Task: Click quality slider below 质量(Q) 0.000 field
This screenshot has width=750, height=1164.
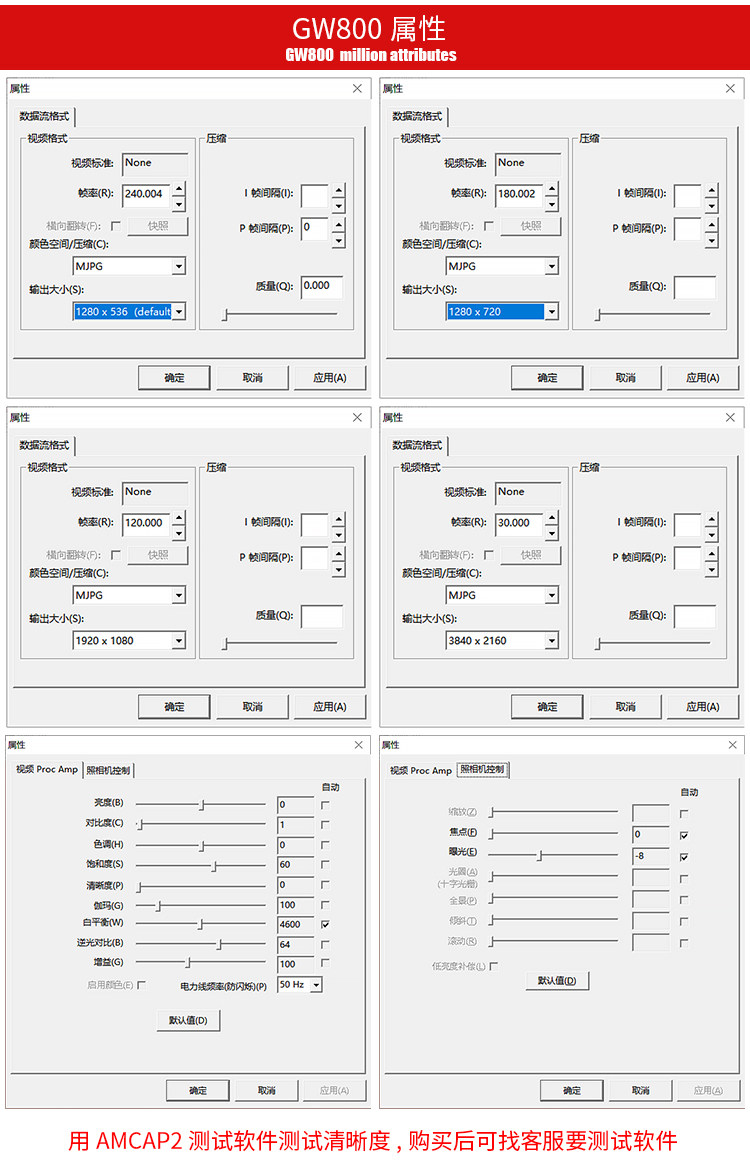Action: [281, 315]
